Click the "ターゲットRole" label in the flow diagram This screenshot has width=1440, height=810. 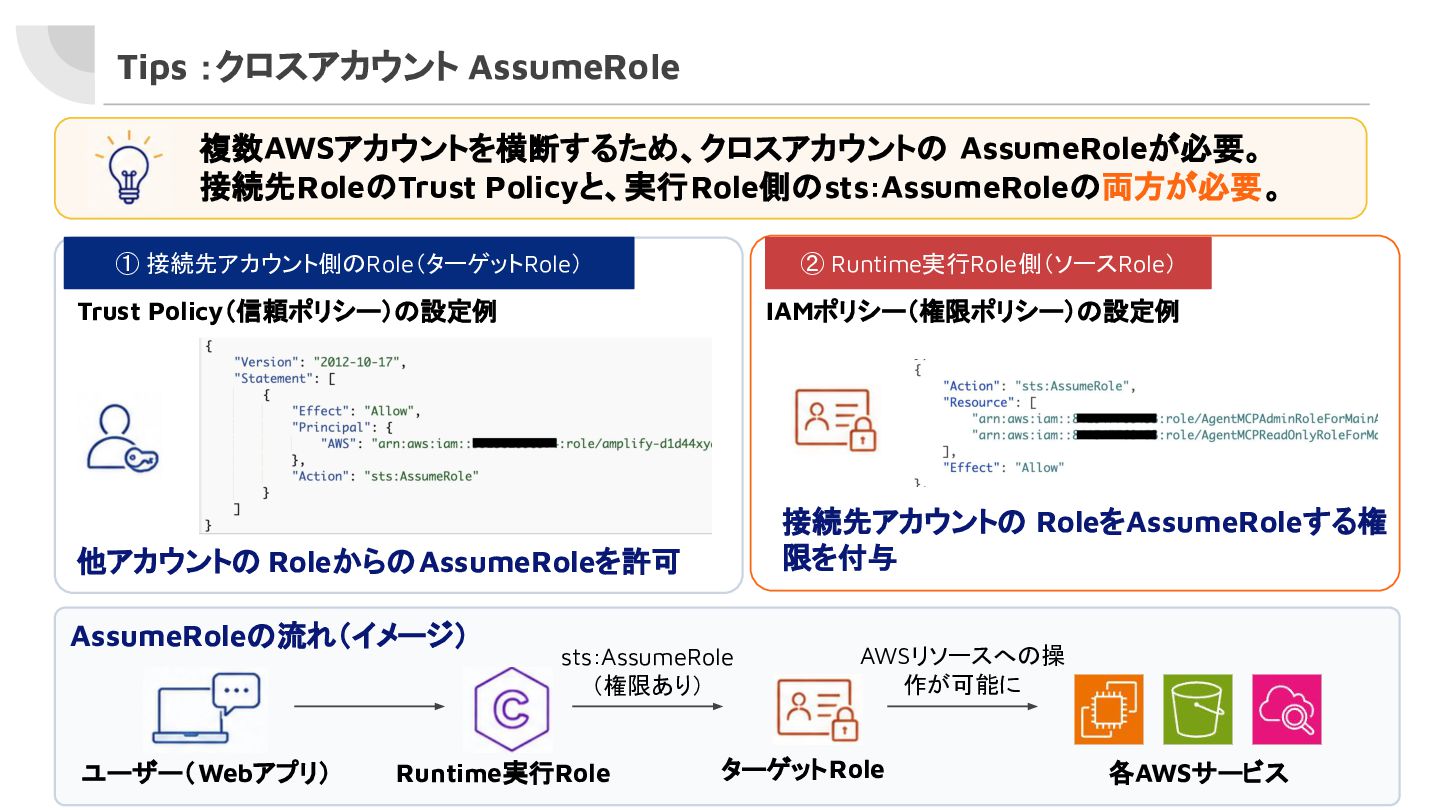pyautogui.click(x=802, y=769)
